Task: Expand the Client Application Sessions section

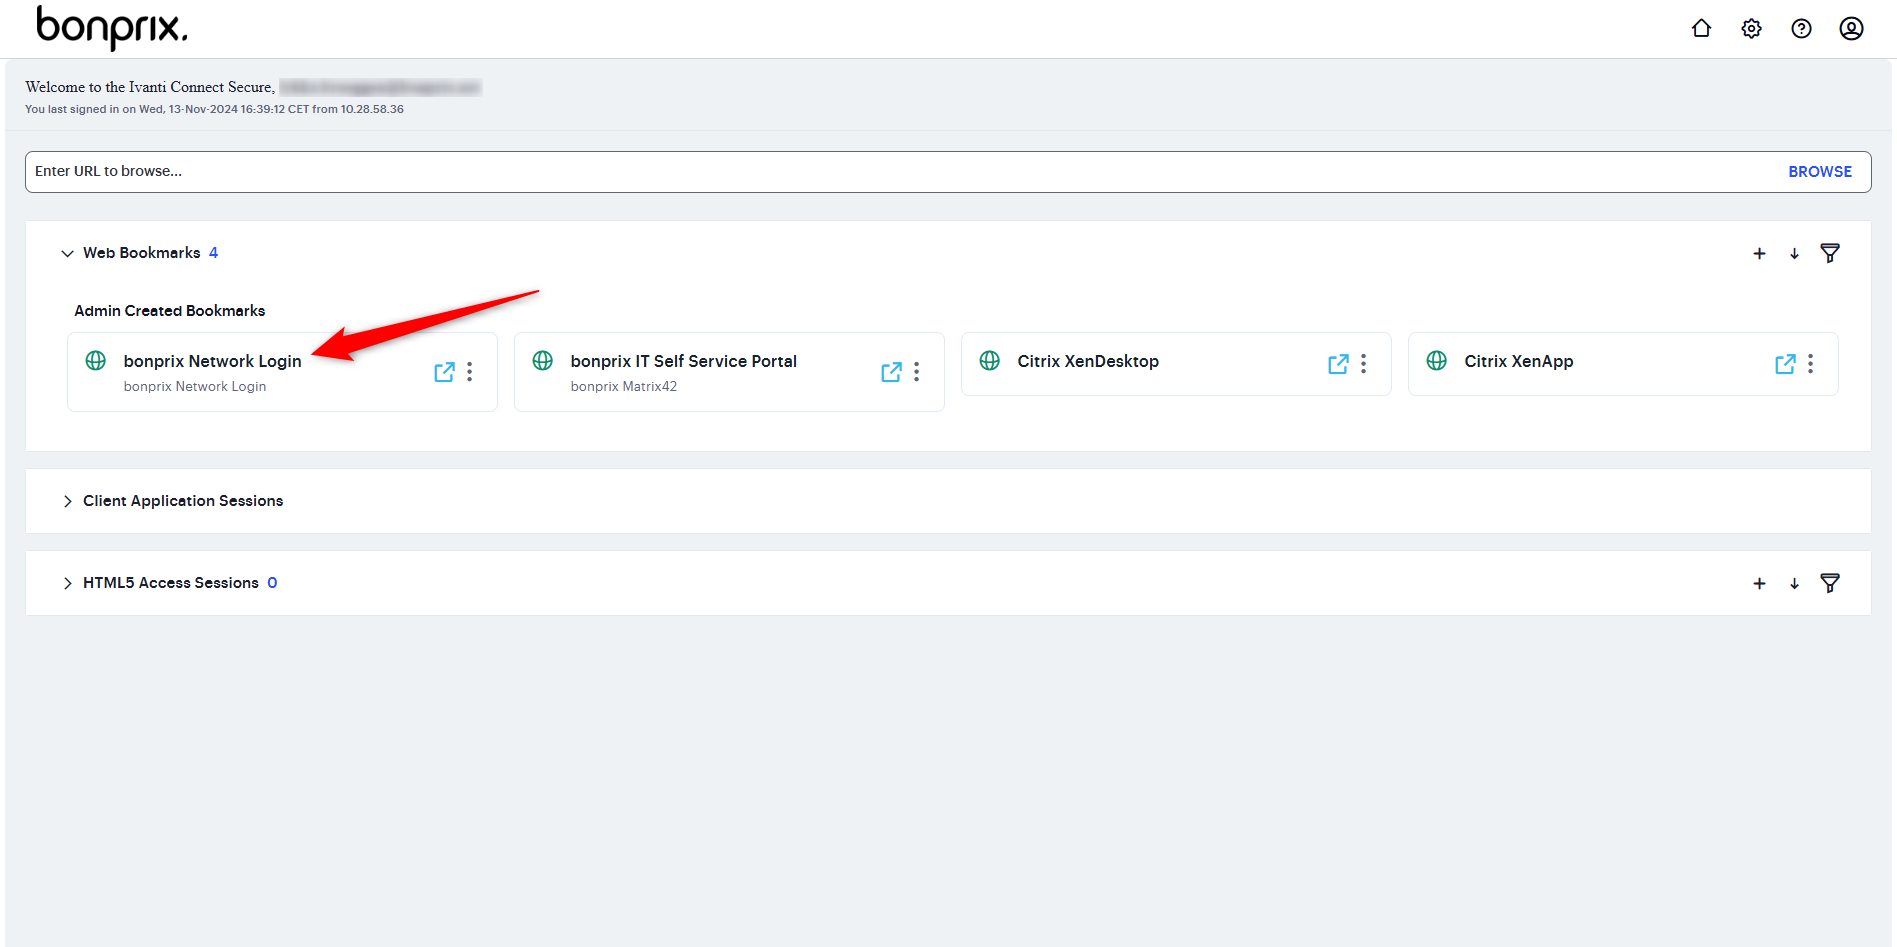Action: tap(67, 501)
